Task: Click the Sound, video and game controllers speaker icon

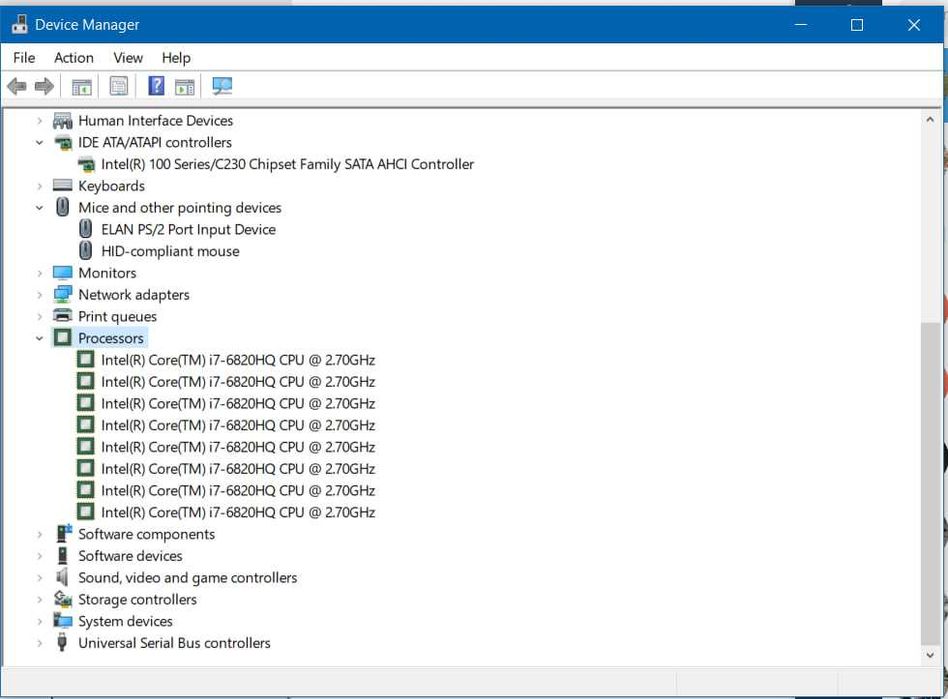Action: pyautogui.click(x=62, y=577)
